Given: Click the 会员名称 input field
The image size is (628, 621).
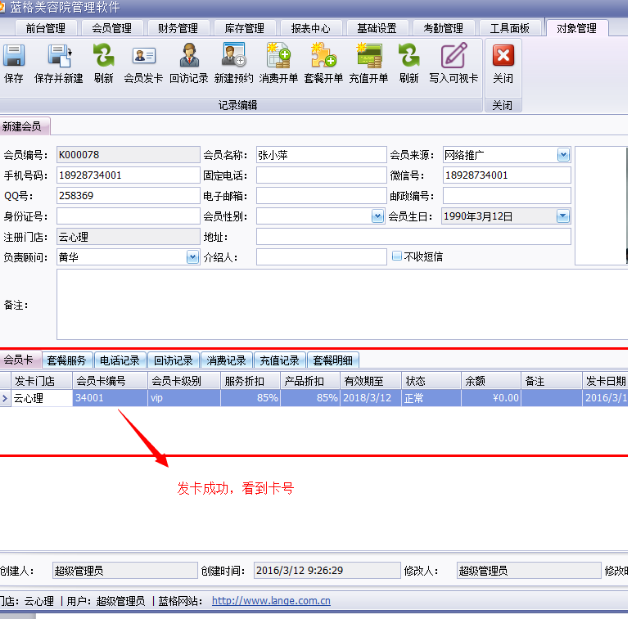Looking at the screenshot, I should [x=321, y=155].
